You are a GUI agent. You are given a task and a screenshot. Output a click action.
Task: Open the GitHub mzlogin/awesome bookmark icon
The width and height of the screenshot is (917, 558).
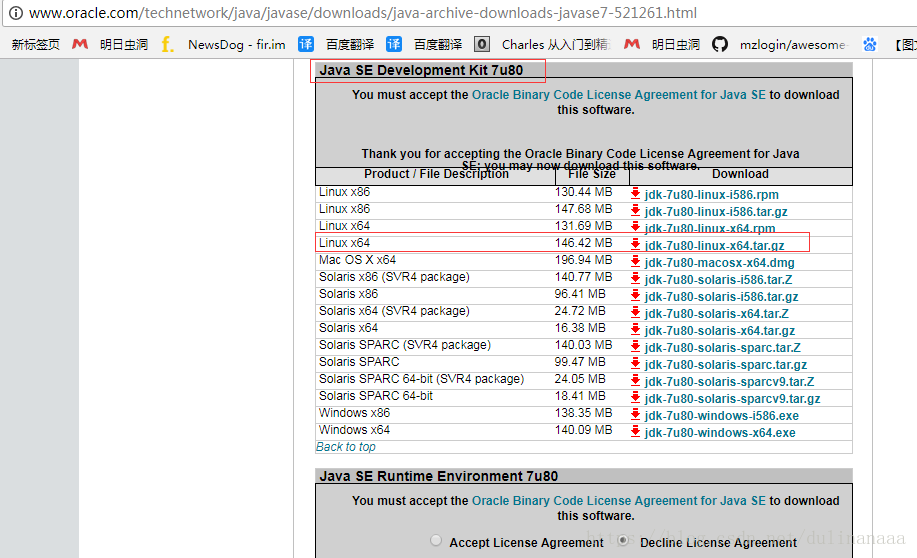click(720, 44)
